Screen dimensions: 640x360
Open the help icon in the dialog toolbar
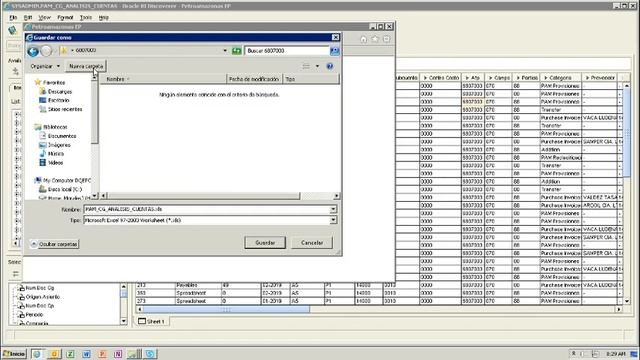pos(330,66)
